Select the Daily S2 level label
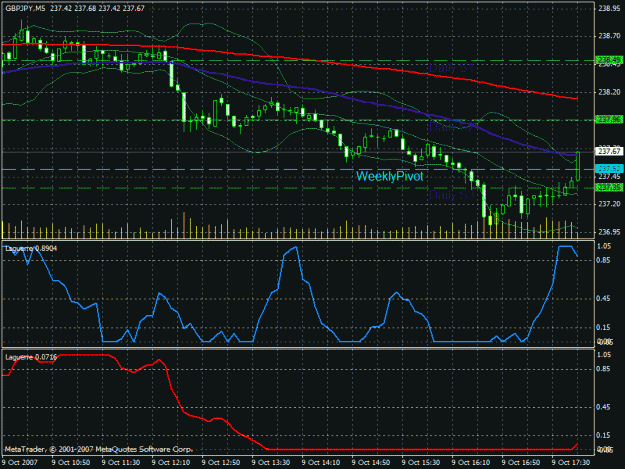Screen dimensions: 625x469 point(452,127)
